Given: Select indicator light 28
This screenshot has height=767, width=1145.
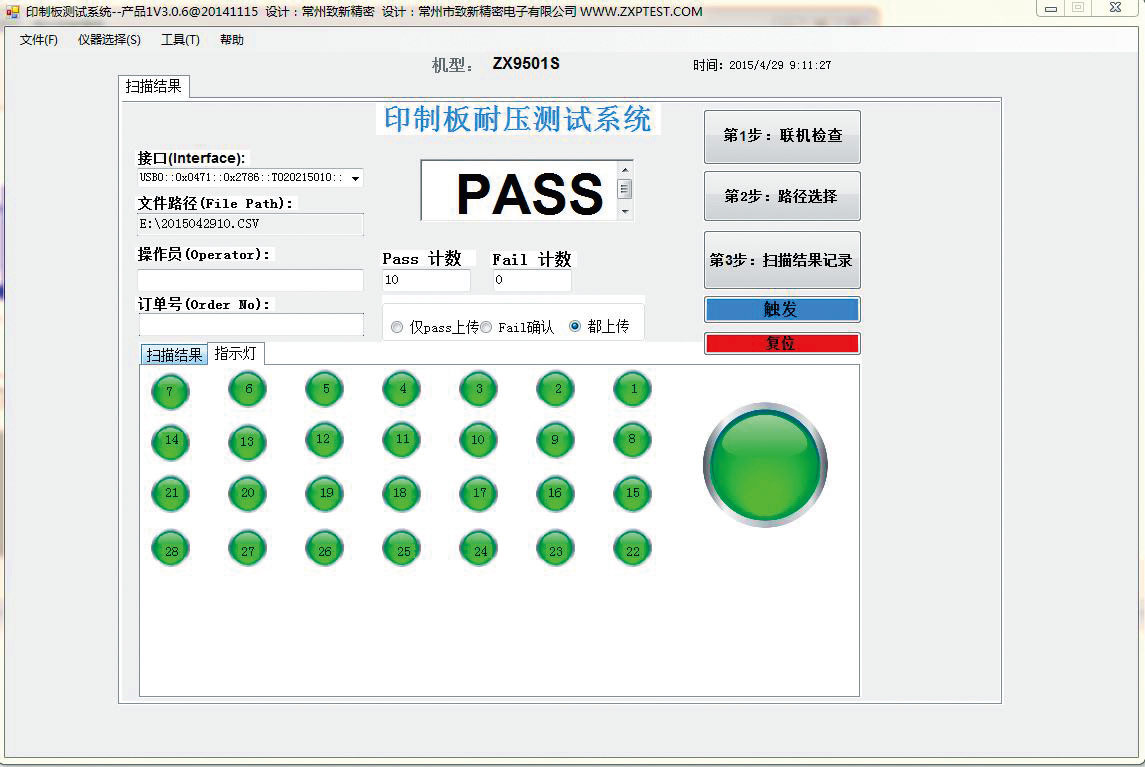Looking at the screenshot, I should [170, 548].
